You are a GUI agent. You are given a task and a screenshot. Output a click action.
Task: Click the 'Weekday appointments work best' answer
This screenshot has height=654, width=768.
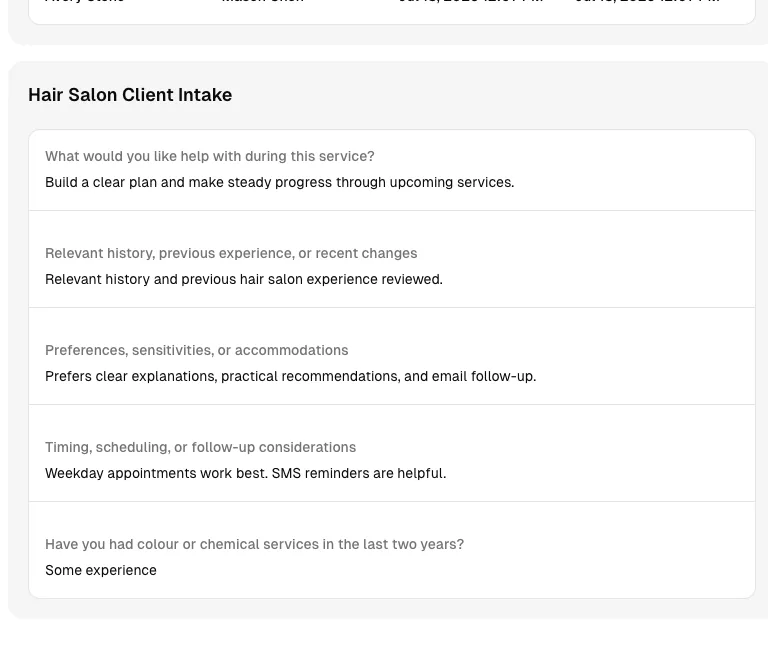pos(245,473)
